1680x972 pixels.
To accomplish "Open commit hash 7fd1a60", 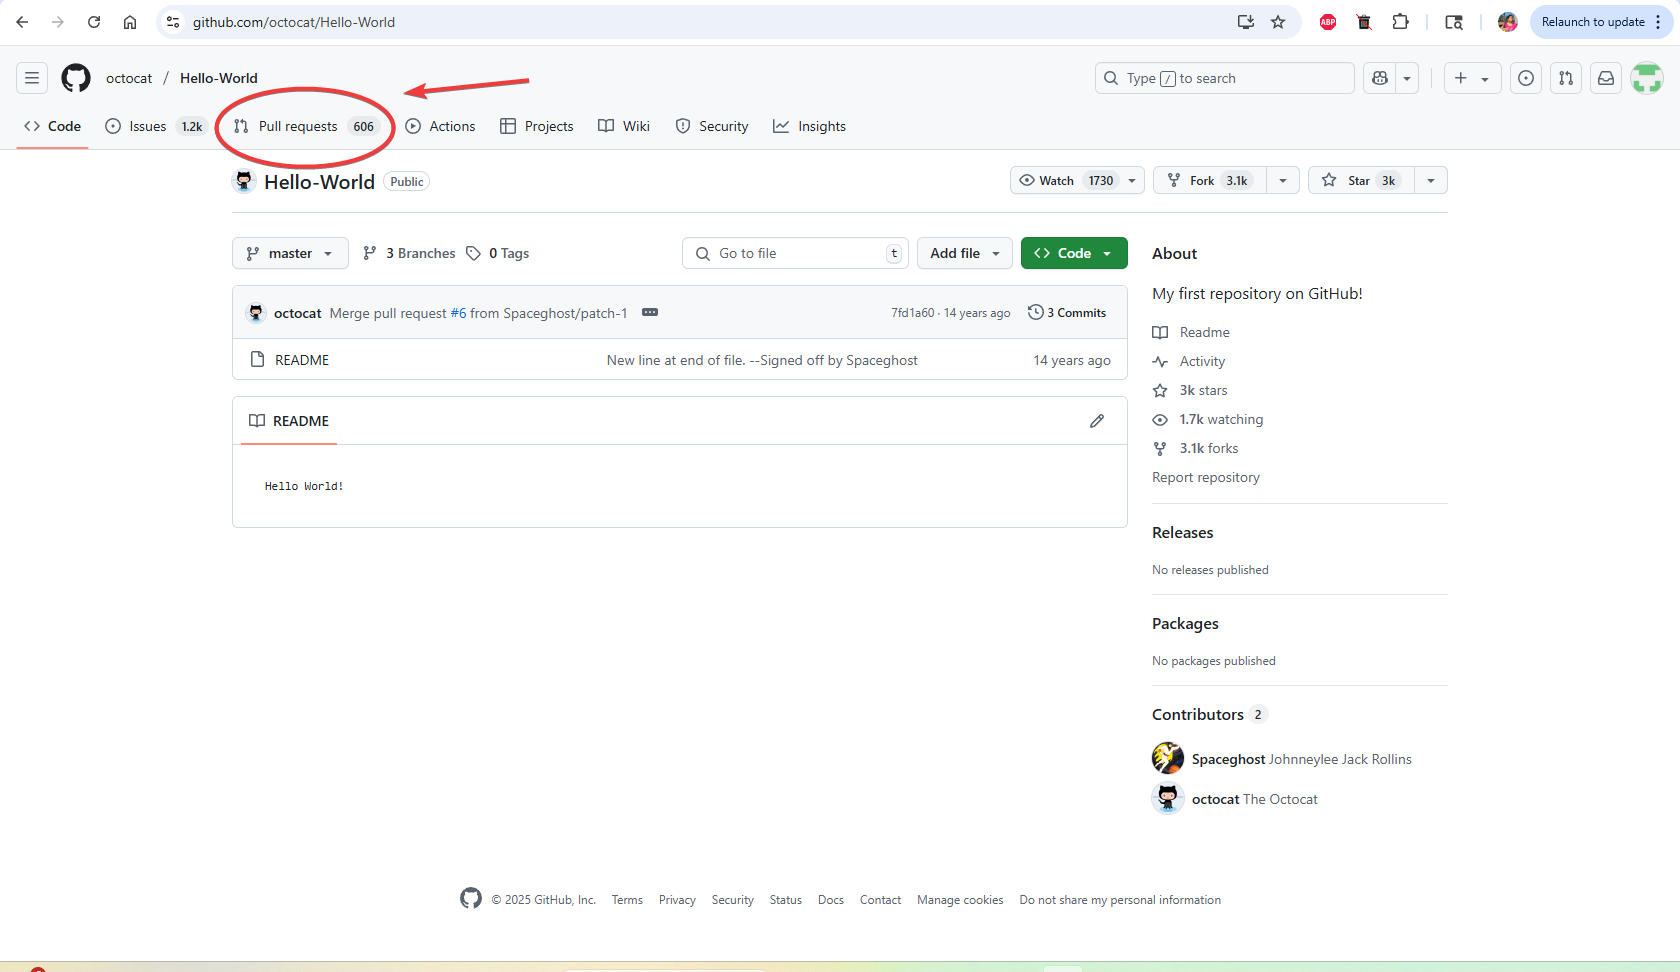I will pos(912,313).
